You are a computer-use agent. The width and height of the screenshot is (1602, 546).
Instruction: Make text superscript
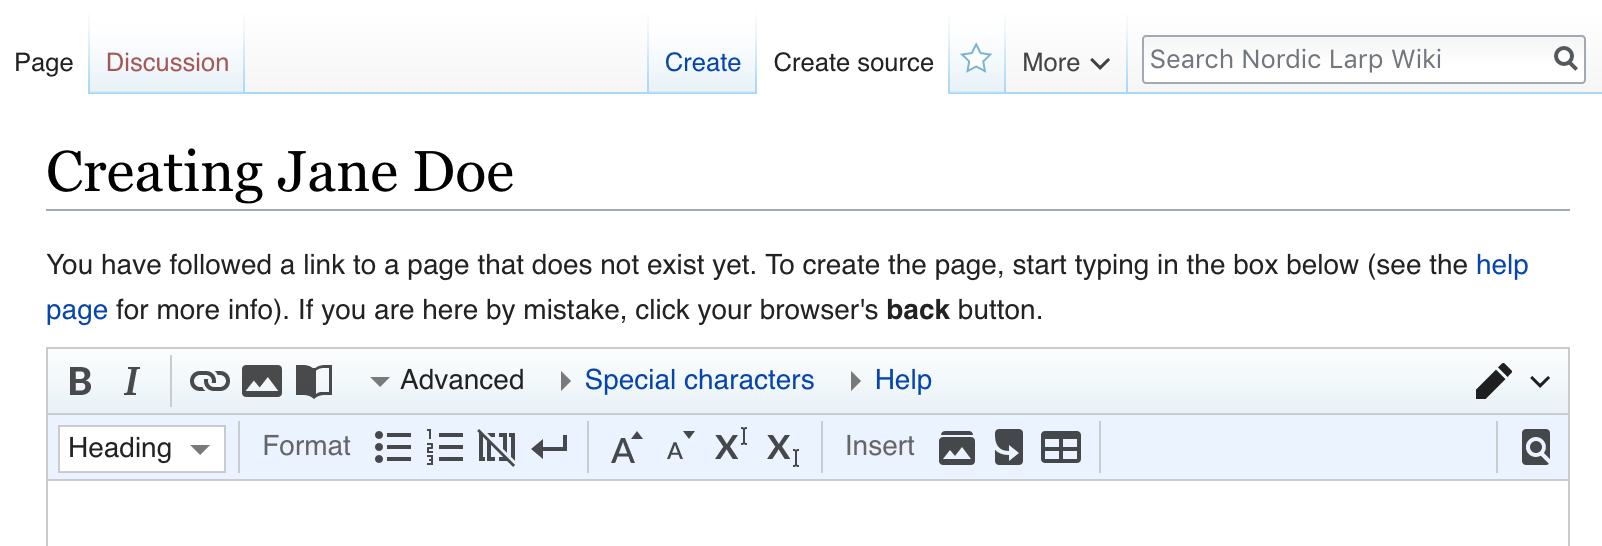(x=731, y=446)
